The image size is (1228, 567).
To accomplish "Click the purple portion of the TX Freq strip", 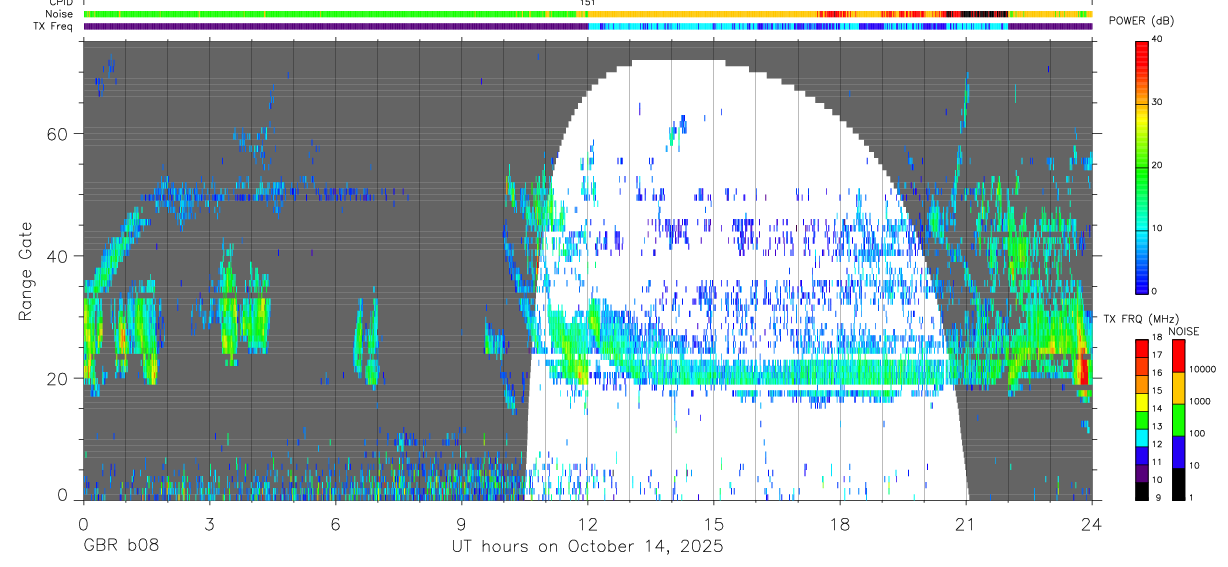I will click(x=335, y=26).
